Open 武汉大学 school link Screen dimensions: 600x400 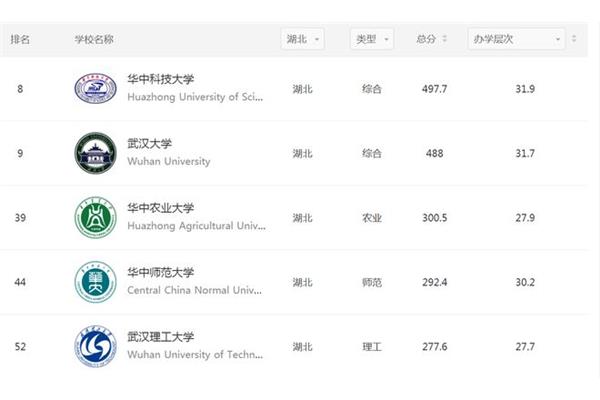pyautogui.click(x=150, y=144)
